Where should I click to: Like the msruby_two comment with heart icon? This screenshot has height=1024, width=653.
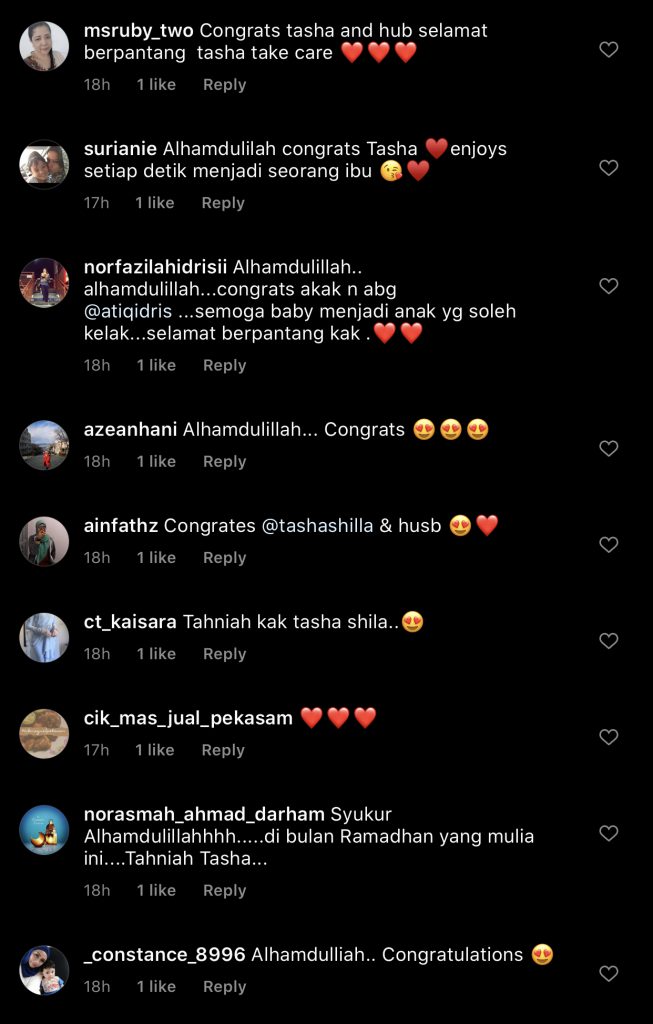click(609, 50)
